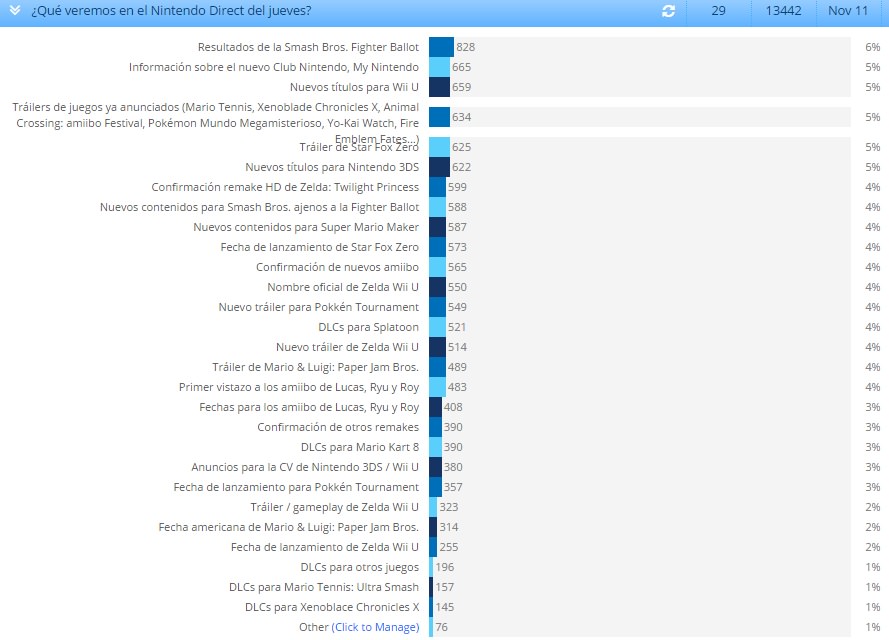Click the refresh results icon
889x640 pixels.
click(668, 11)
